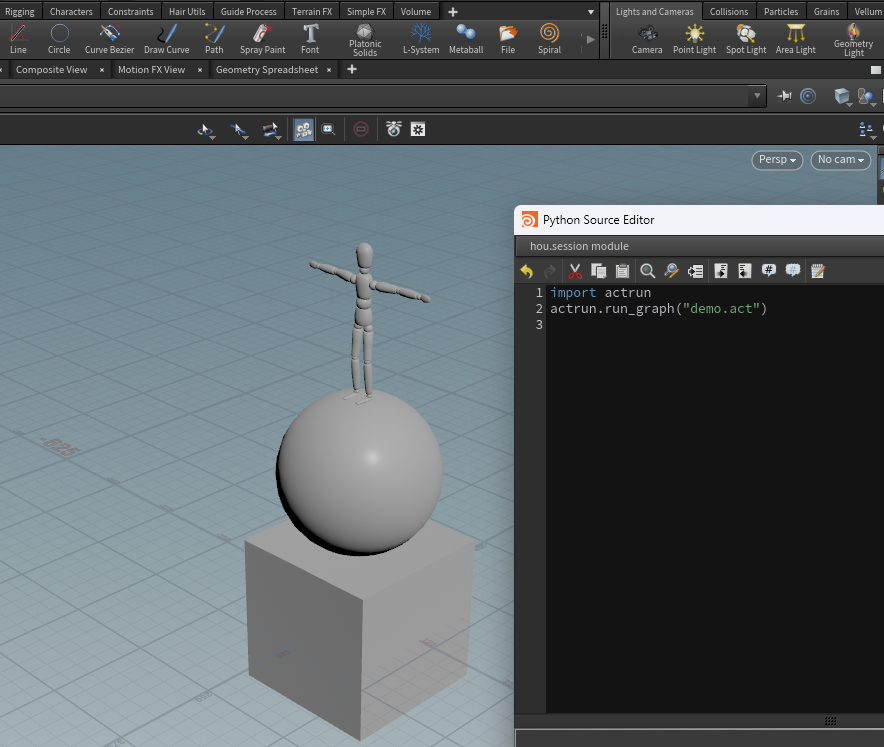Select the L-System shelf tool

click(x=421, y=38)
